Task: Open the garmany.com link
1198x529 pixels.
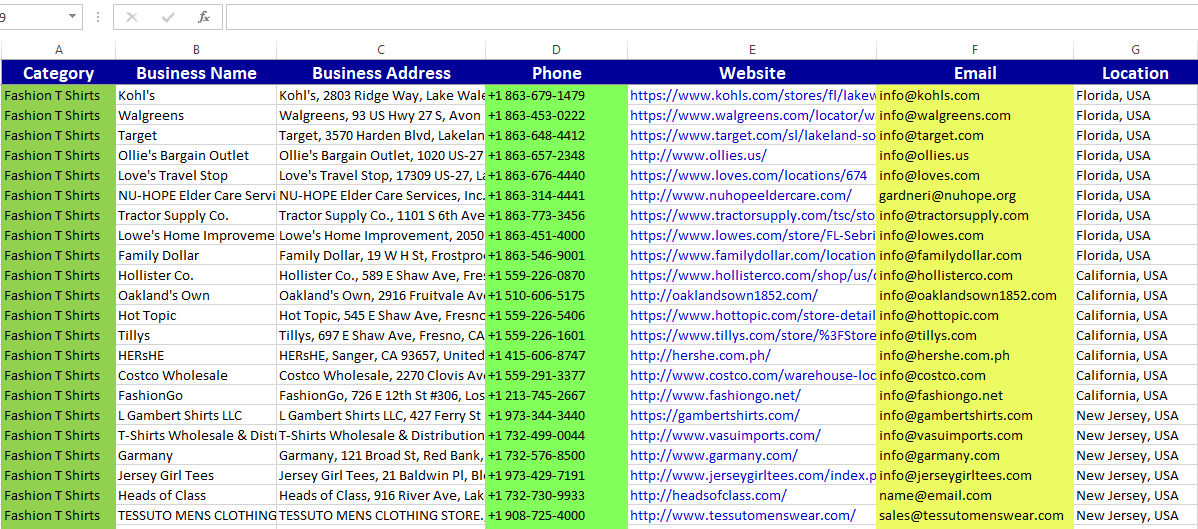Action: (714, 455)
